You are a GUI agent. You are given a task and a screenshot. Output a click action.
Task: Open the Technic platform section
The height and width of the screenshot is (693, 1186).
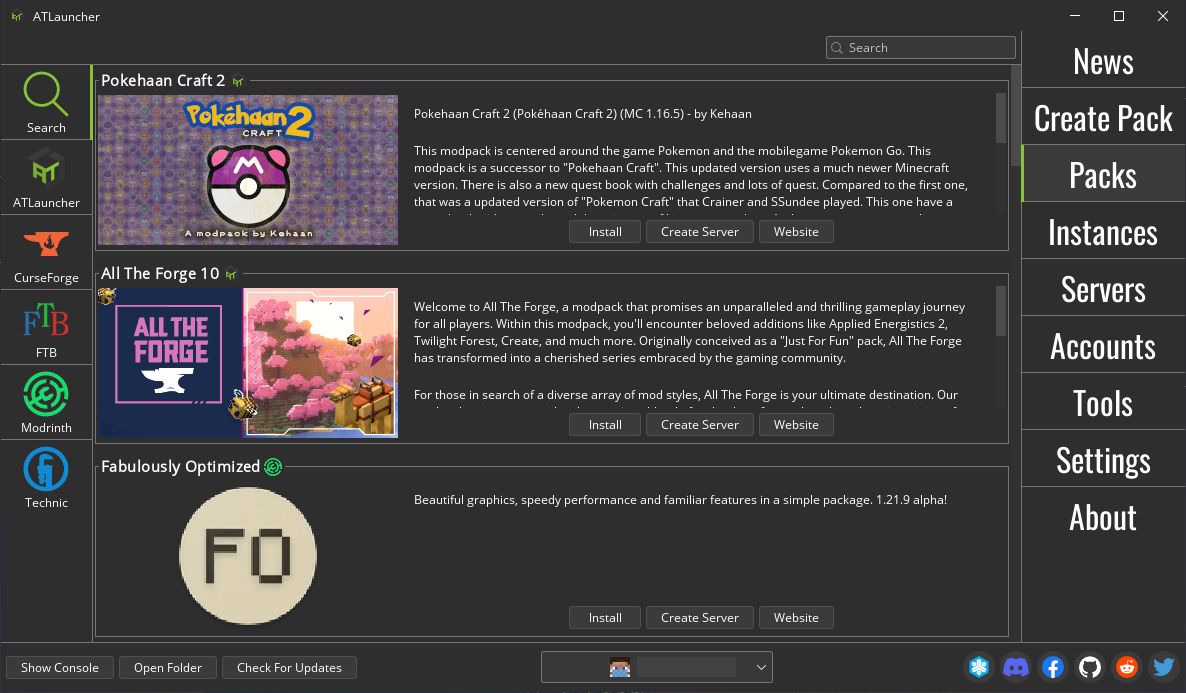point(46,471)
